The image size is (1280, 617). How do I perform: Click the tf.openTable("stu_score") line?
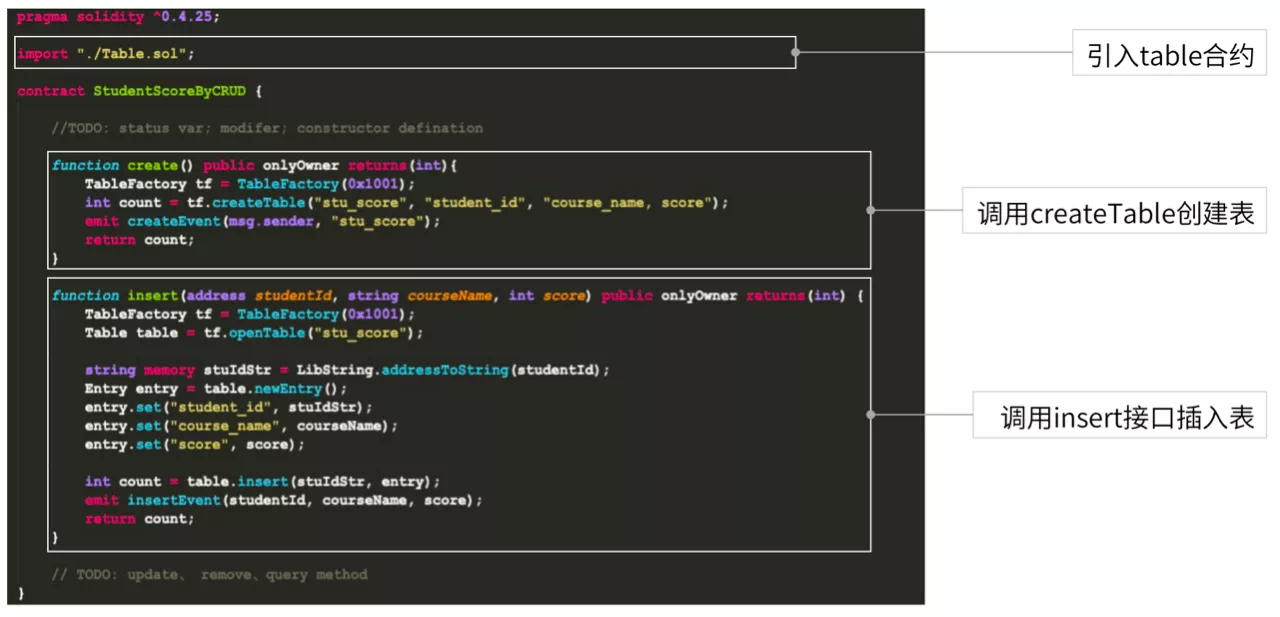pyautogui.click(x=254, y=333)
